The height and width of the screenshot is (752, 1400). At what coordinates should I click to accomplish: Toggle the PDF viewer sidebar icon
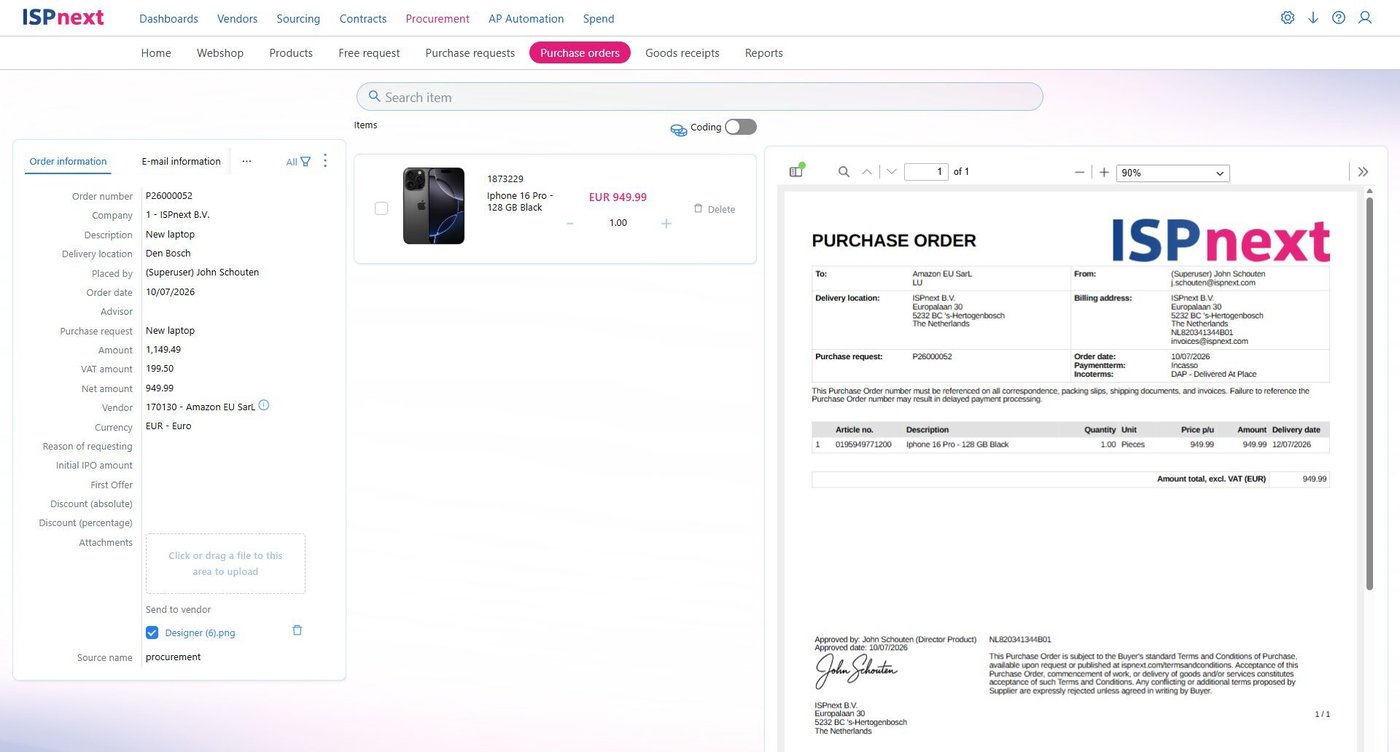797,171
